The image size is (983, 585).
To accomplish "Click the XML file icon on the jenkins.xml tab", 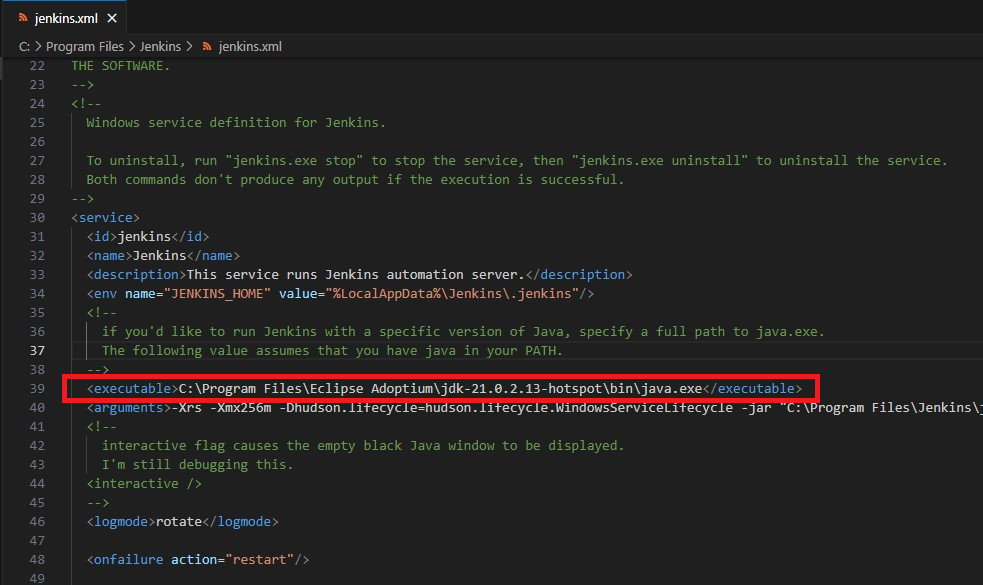I will click(21, 17).
